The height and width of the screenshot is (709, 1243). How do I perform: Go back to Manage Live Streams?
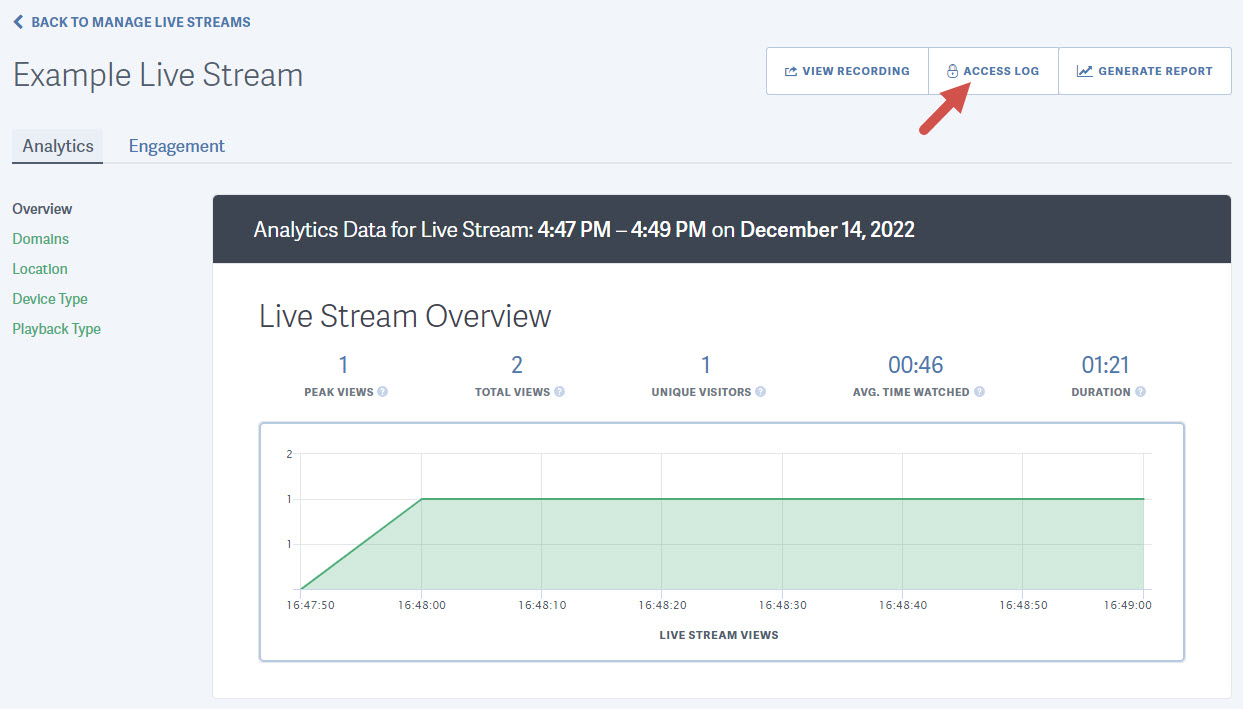tap(130, 21)
